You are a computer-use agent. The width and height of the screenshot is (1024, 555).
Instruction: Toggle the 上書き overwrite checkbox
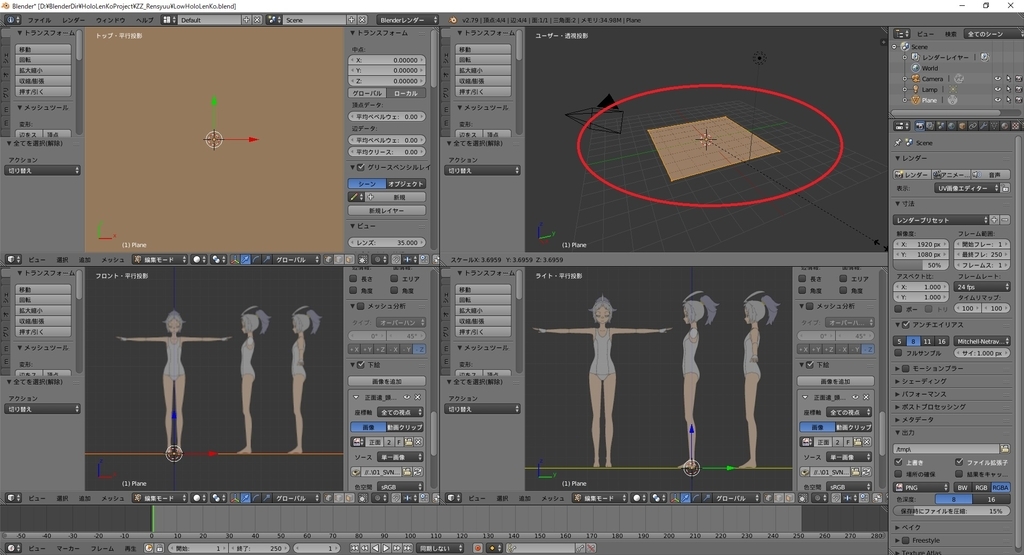899,462
